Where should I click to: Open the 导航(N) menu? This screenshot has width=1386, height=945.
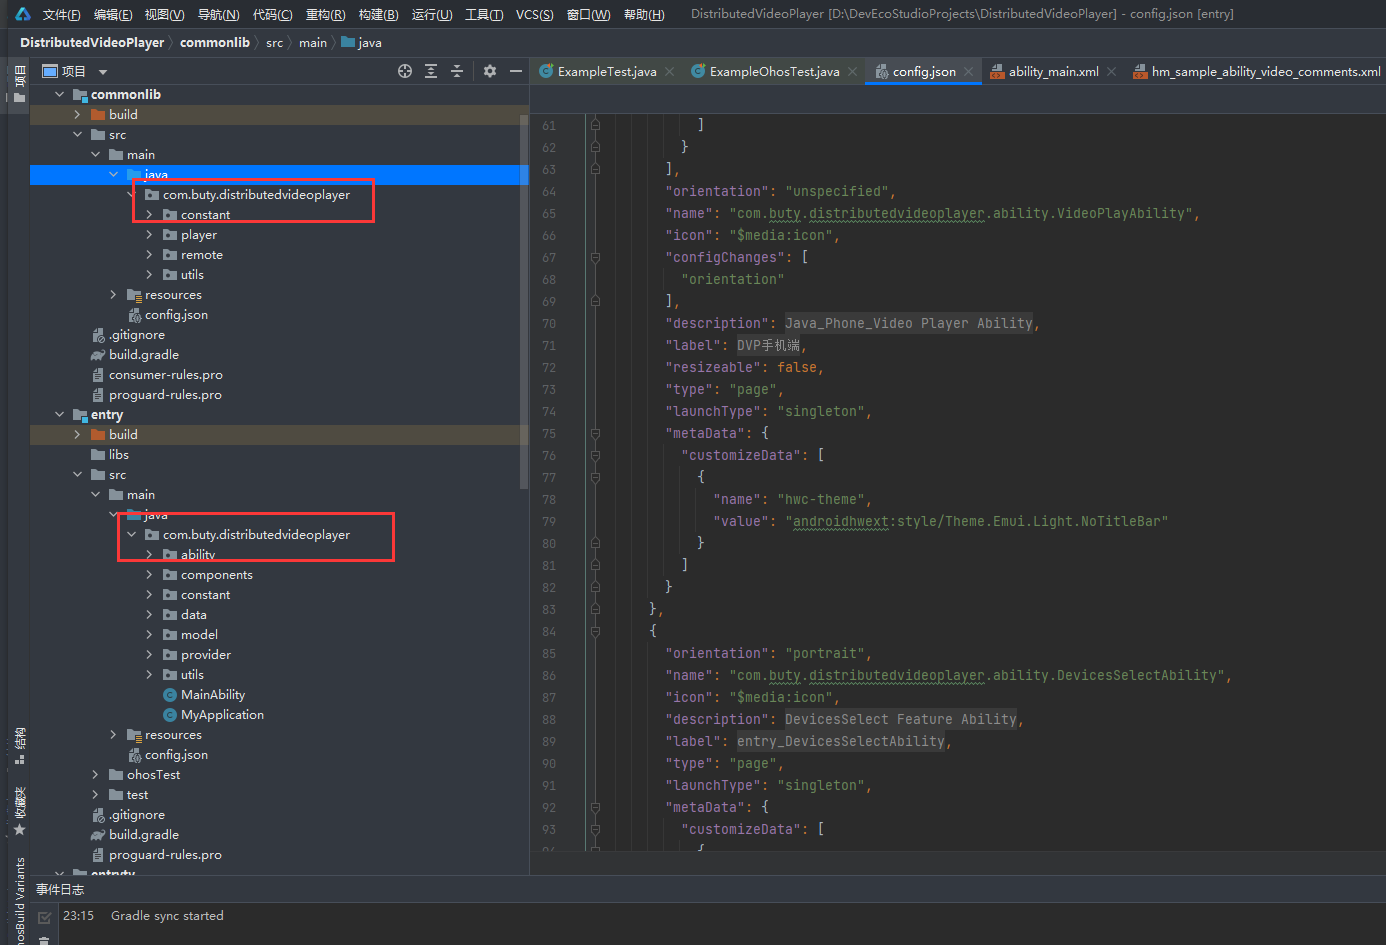click(x=218, y=14)
